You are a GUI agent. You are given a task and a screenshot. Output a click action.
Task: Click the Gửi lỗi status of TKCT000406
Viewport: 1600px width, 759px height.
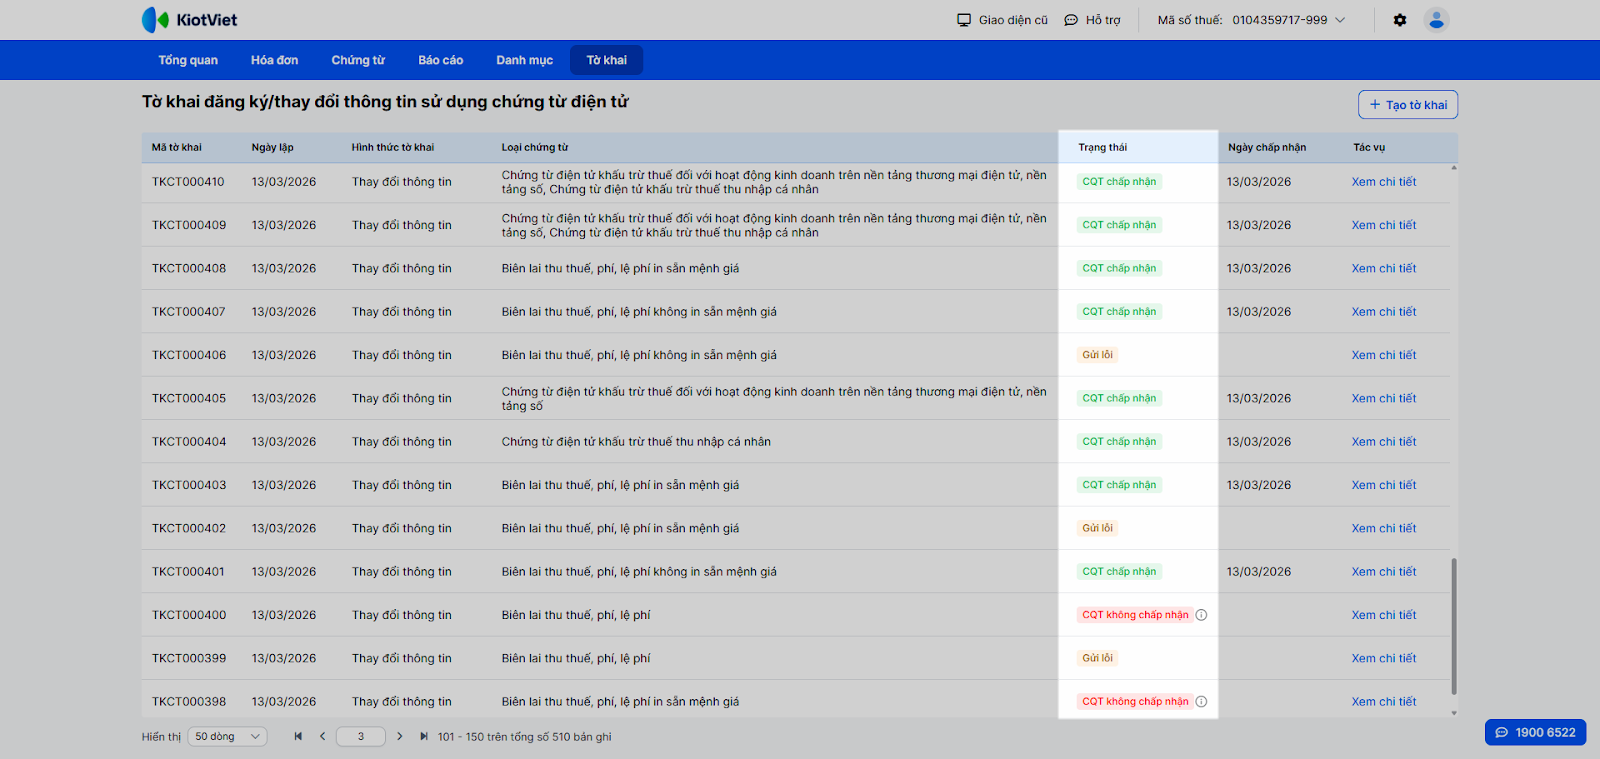coord(1098,355)
